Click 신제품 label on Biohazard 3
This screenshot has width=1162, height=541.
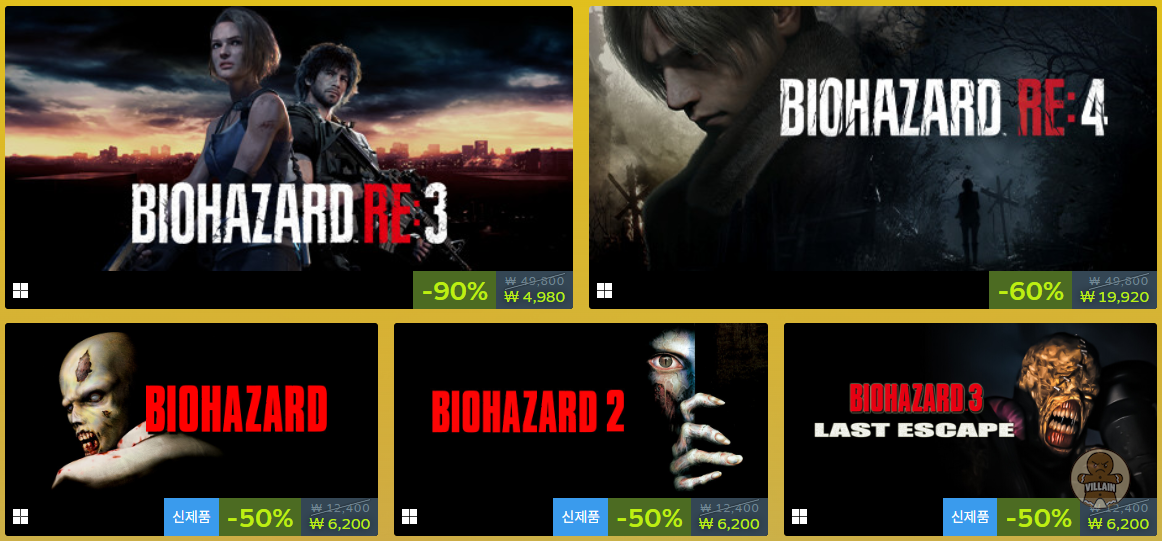[x=970, y=517]
